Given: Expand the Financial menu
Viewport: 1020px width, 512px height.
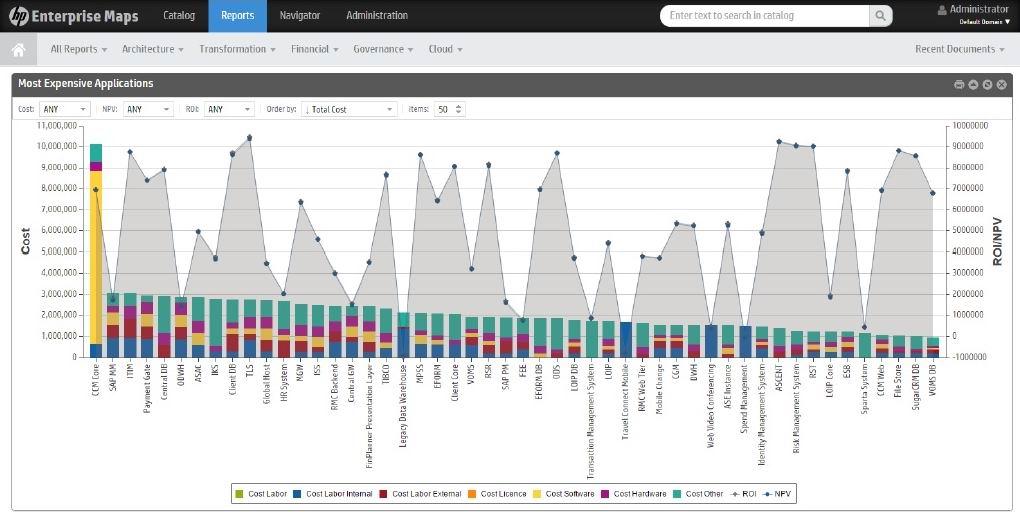Looking at the screenshot, I should [315, 49].
